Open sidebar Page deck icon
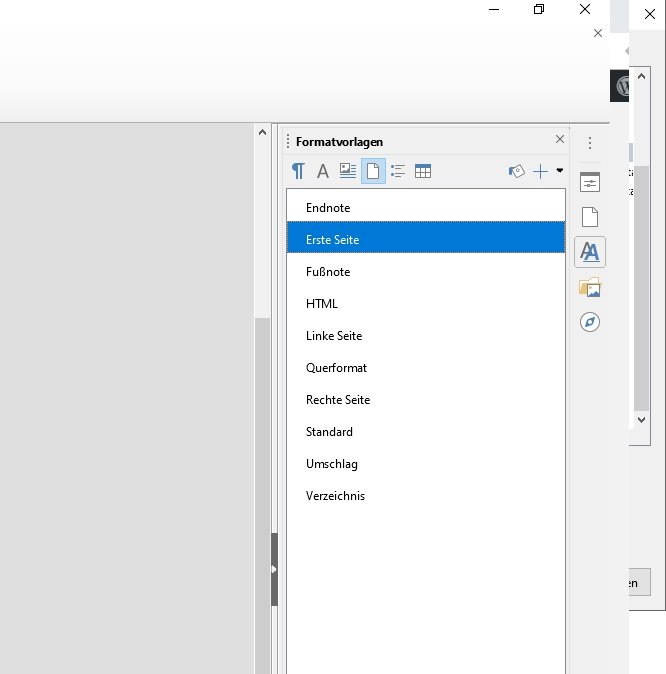This screenshot has width=666, height=674. click(590, 217)
